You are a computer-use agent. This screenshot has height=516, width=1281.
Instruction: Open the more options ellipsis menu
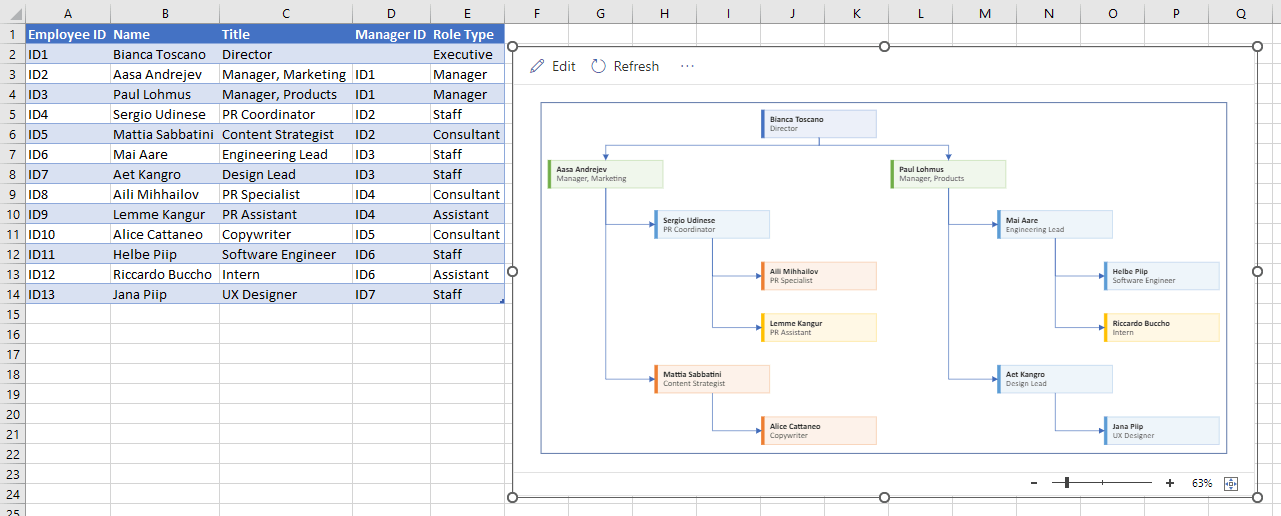tap(687, 66)
